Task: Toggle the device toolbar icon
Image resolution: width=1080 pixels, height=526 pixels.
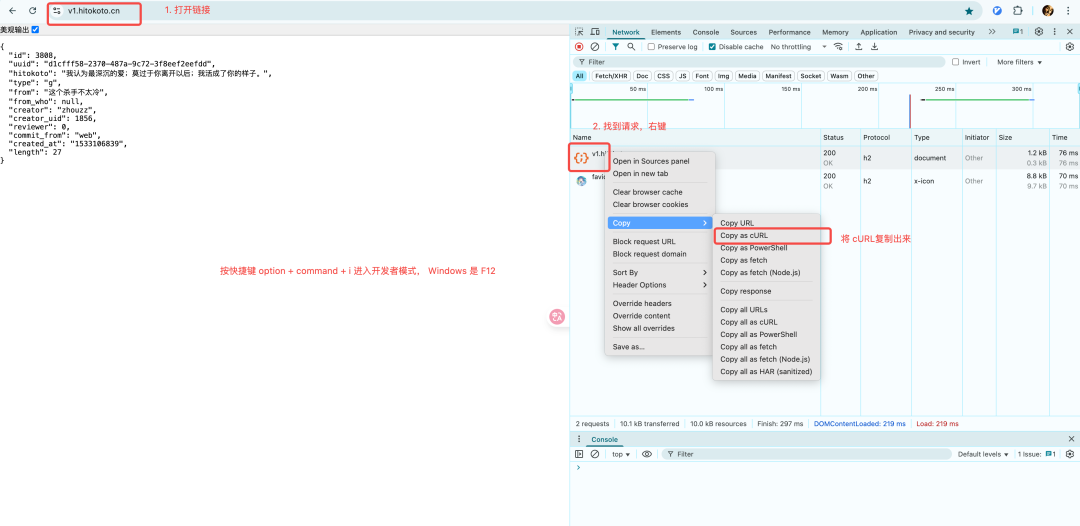Action: [x=595, y=32]
